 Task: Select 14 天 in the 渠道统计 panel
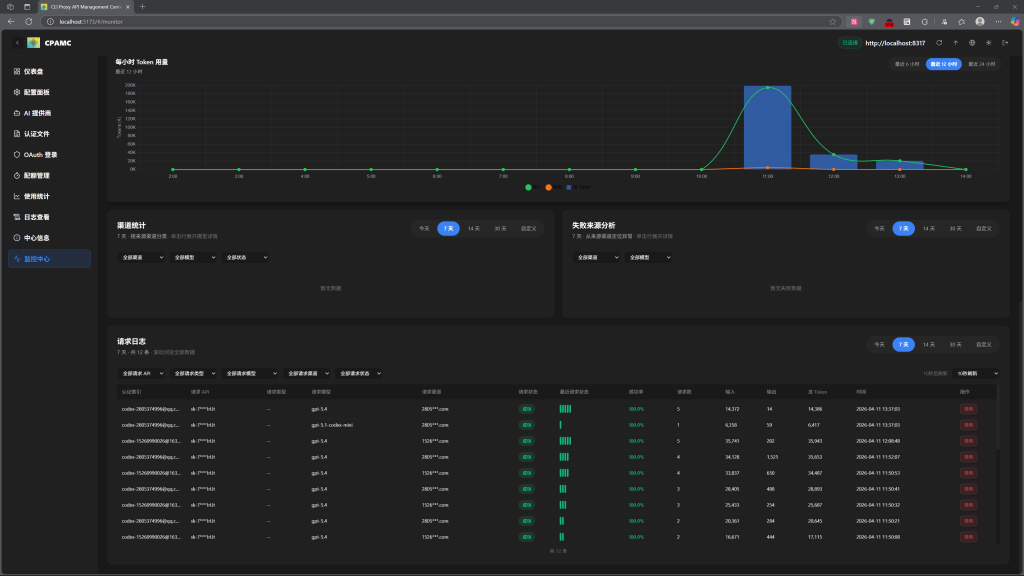tap(473, 229)
